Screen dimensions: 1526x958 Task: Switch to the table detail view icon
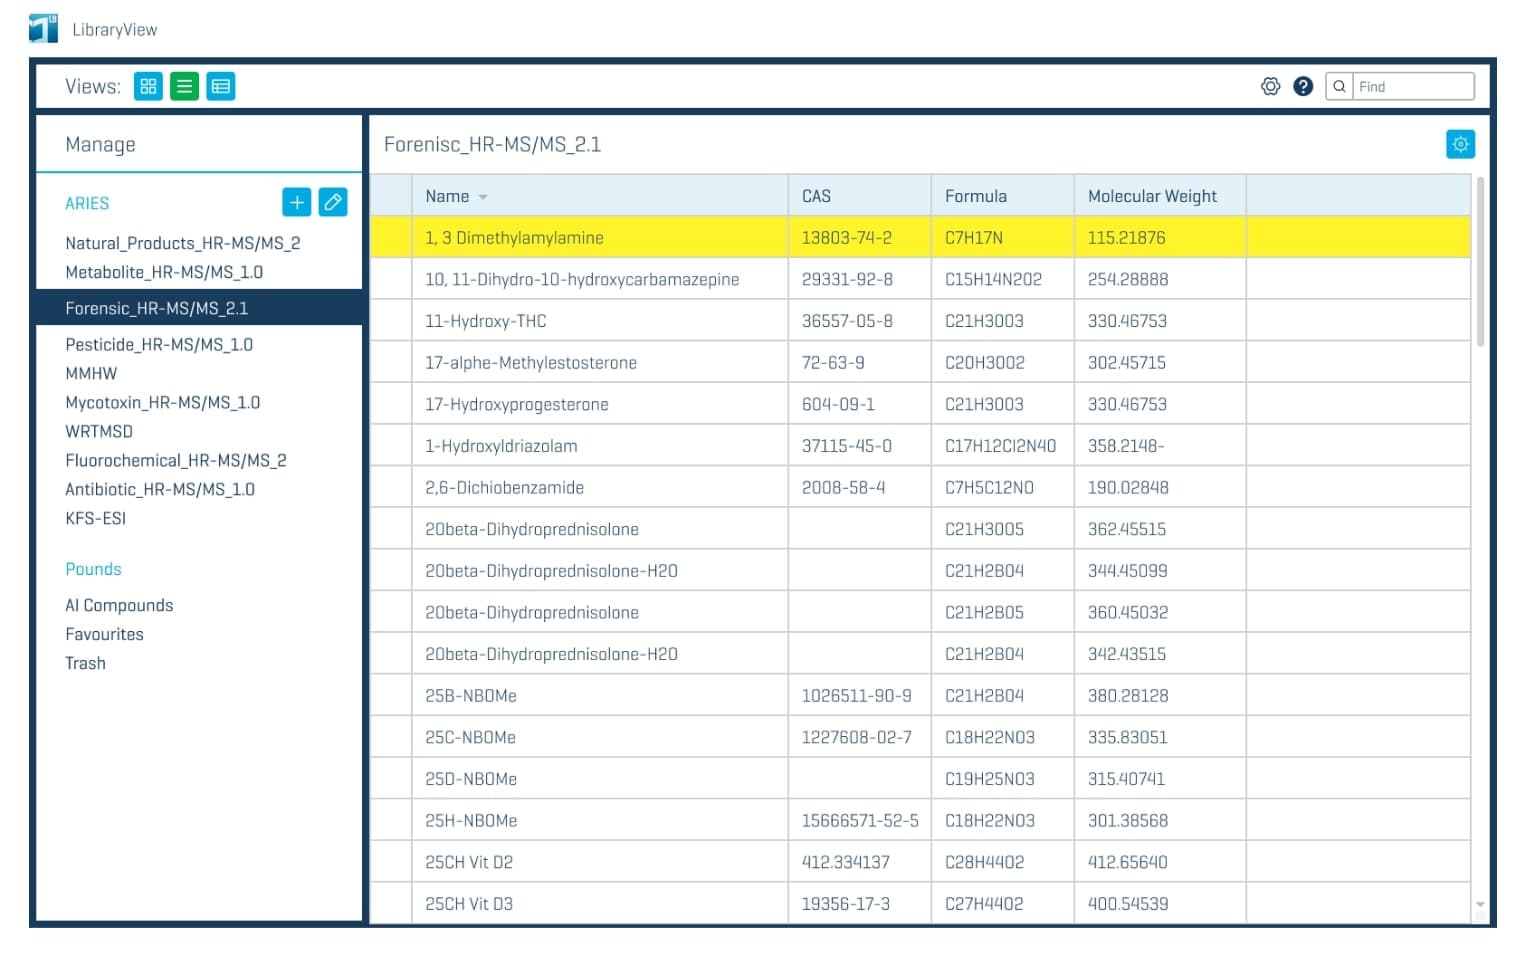220,86
